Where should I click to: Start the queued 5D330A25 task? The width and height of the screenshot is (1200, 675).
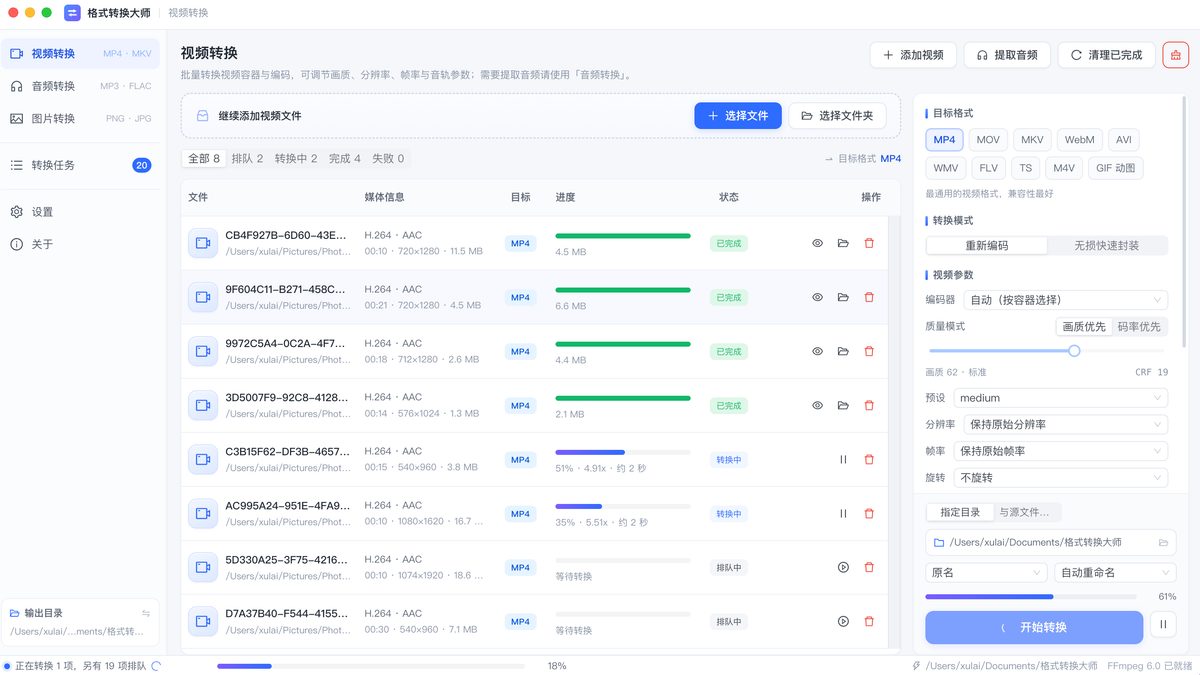[843, 567]
